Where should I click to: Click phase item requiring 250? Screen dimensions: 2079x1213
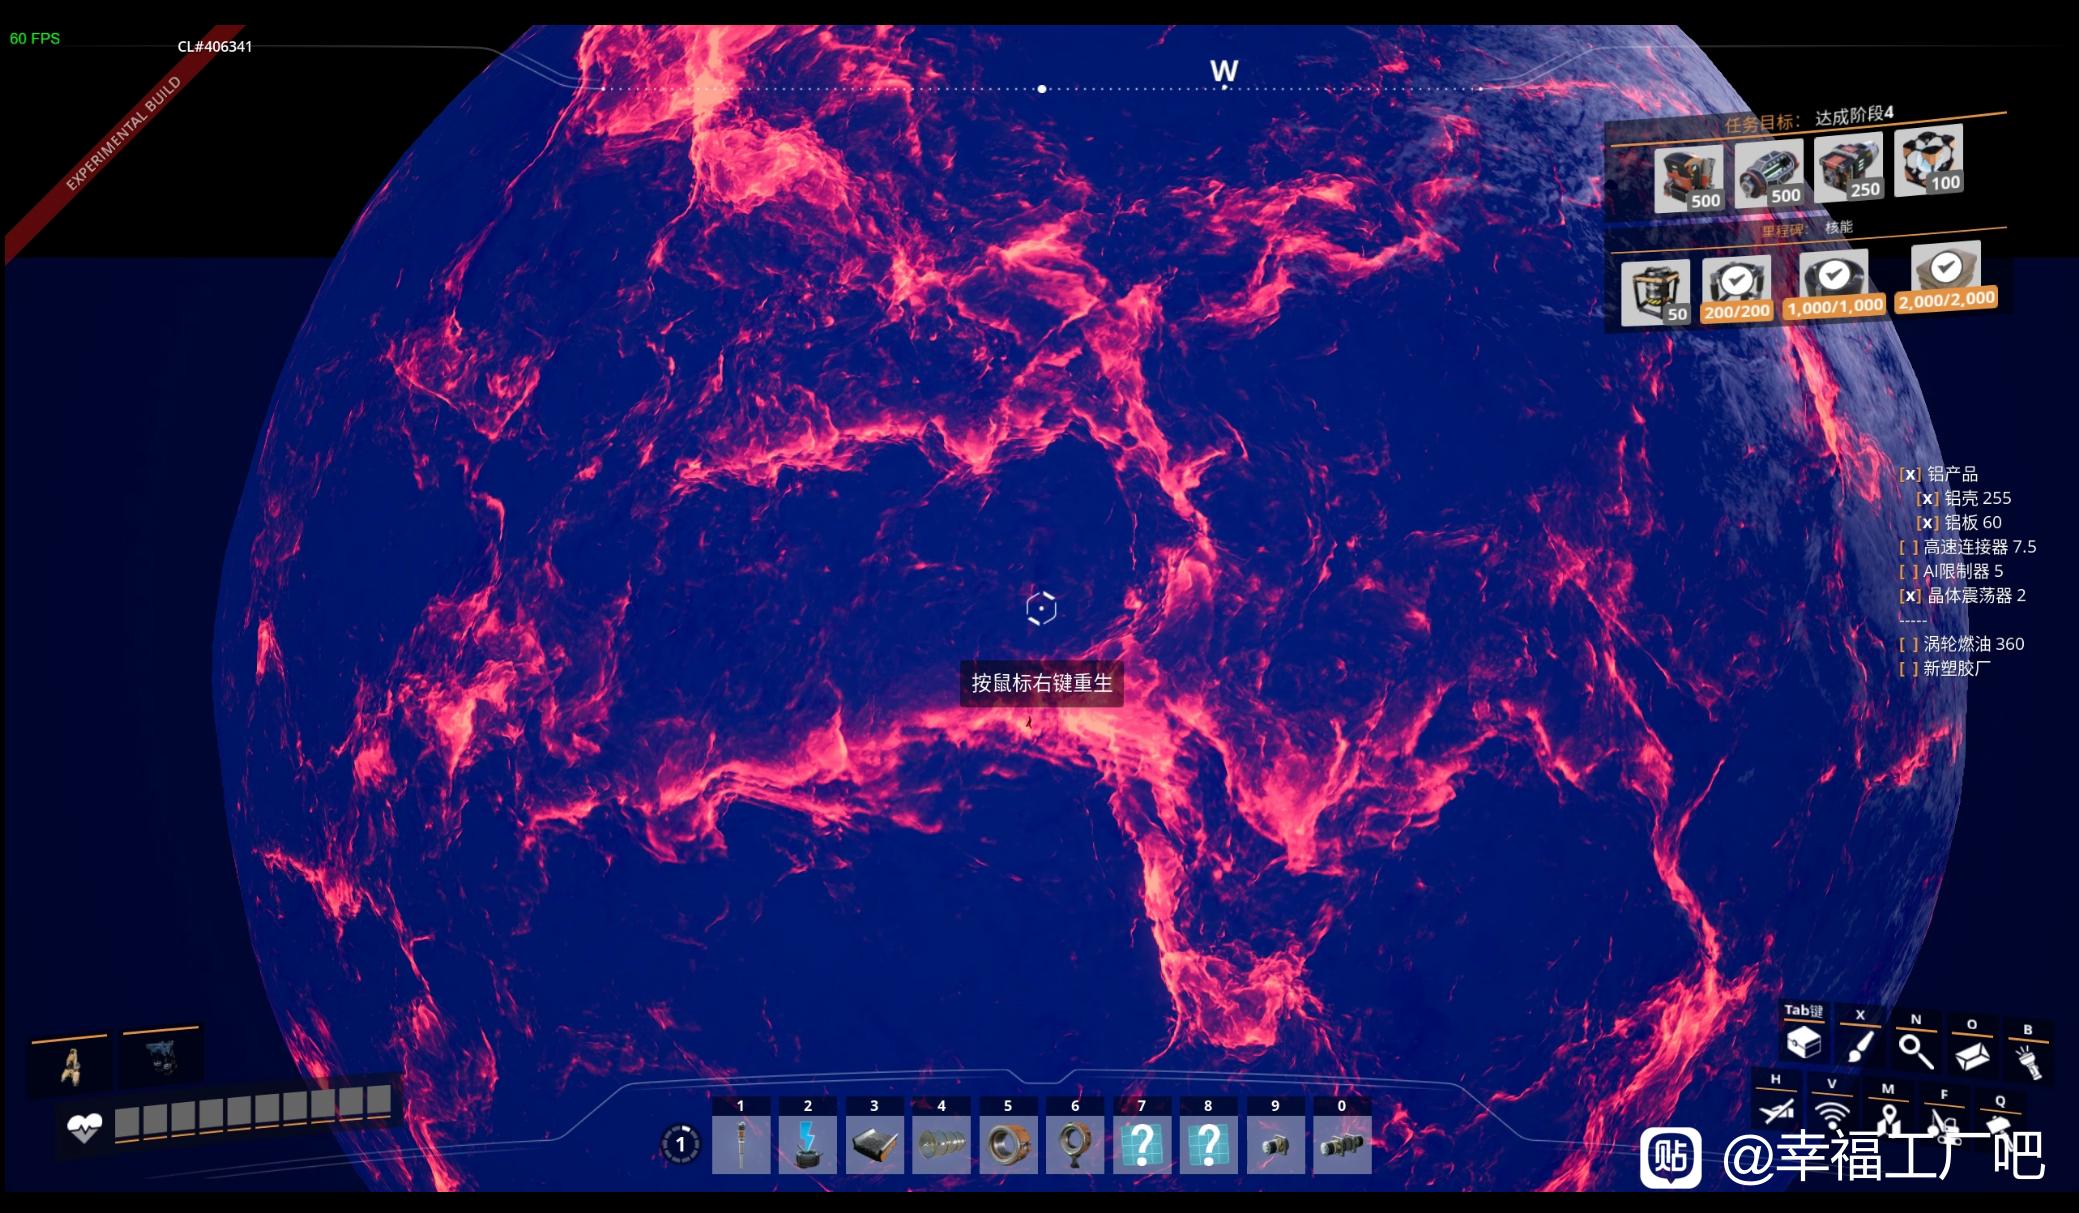[x=1848, y=167]
